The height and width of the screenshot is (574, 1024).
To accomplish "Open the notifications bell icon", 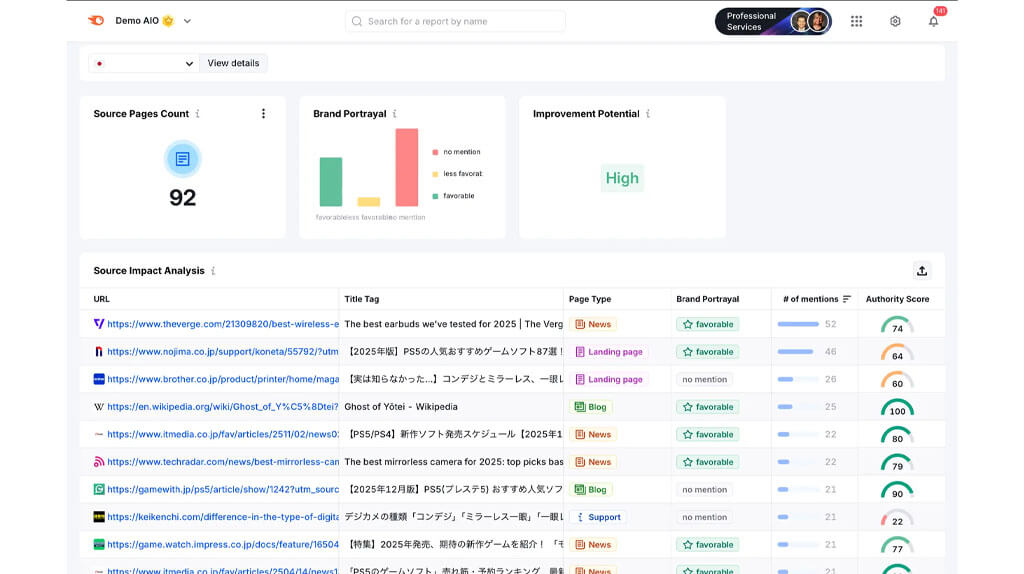I will click(933, 21).
